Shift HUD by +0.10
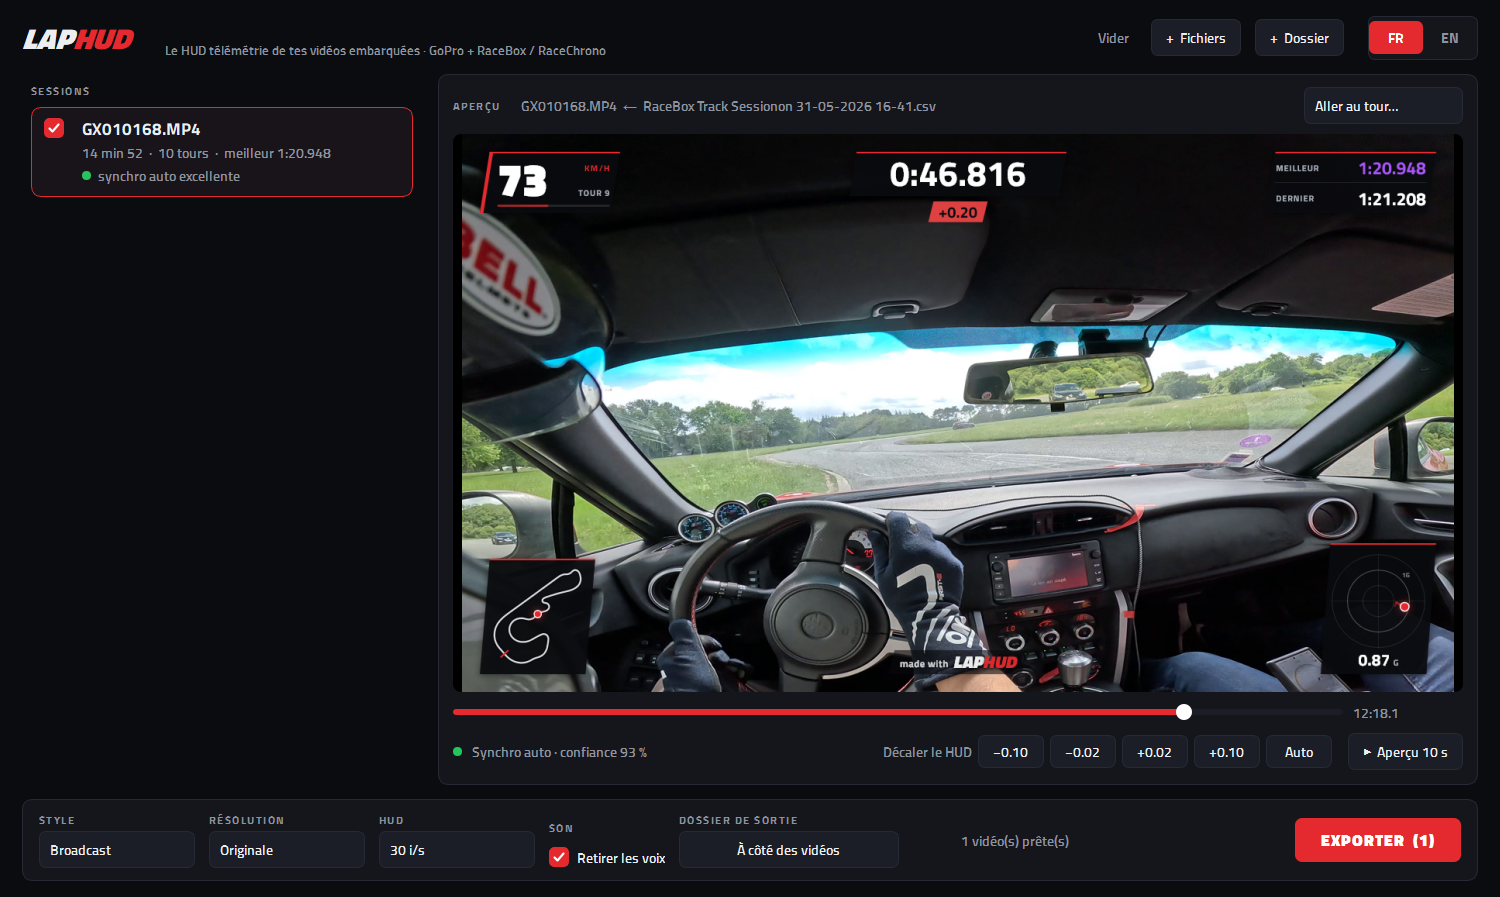This screenshot has height=897, width=1500. (x=1227, y=752)
